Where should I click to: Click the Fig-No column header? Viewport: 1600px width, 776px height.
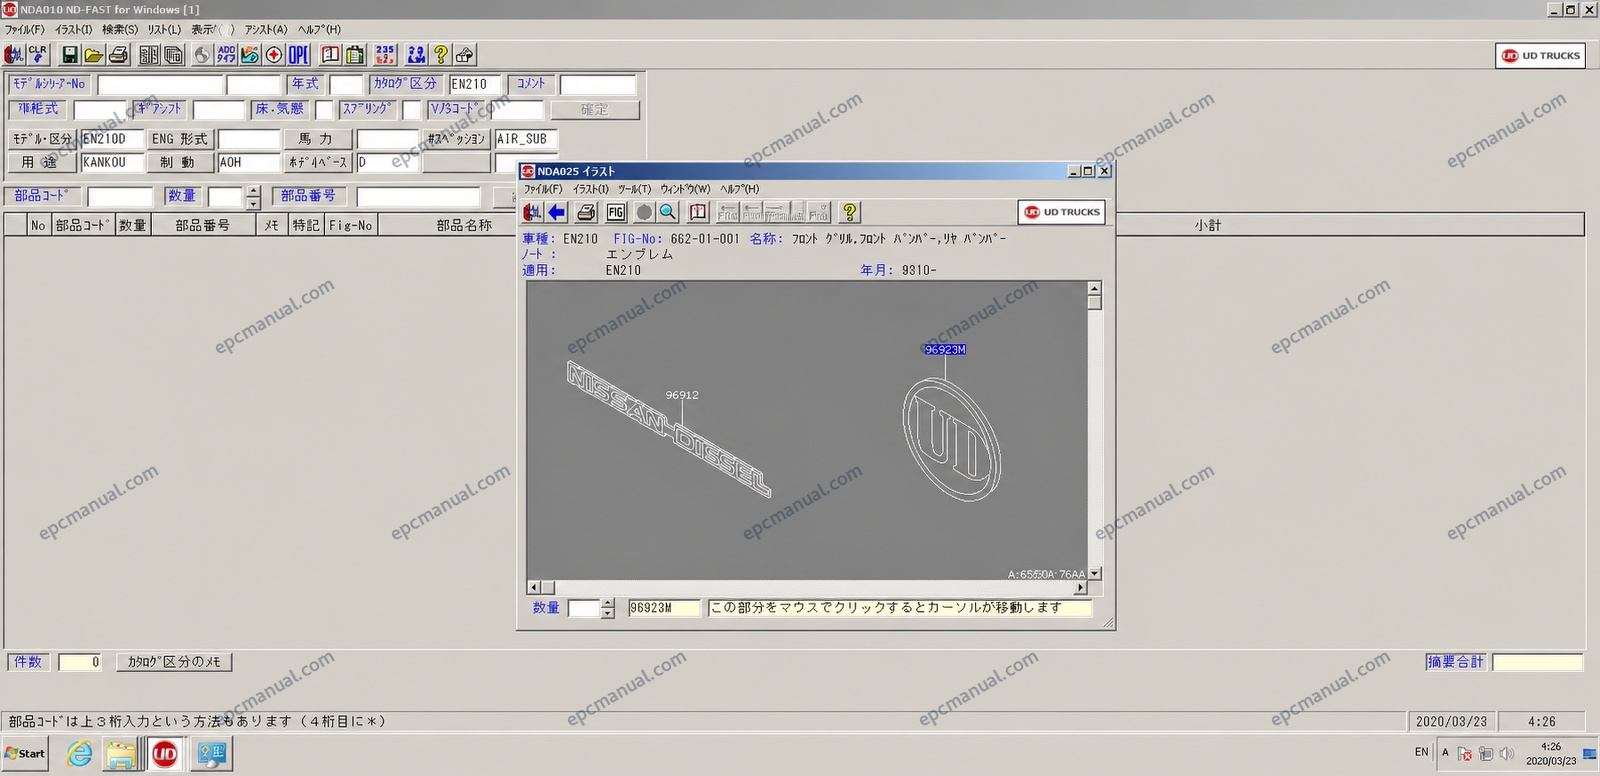tap(351, 226)
